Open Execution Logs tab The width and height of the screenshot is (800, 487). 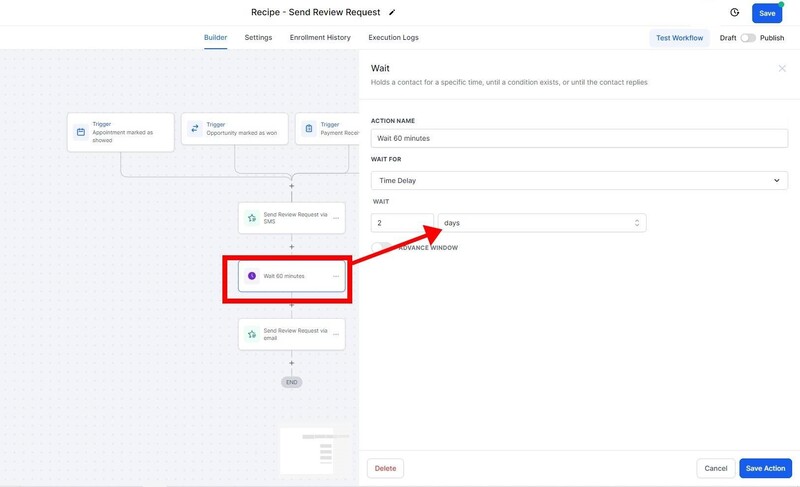click(393, 37)
